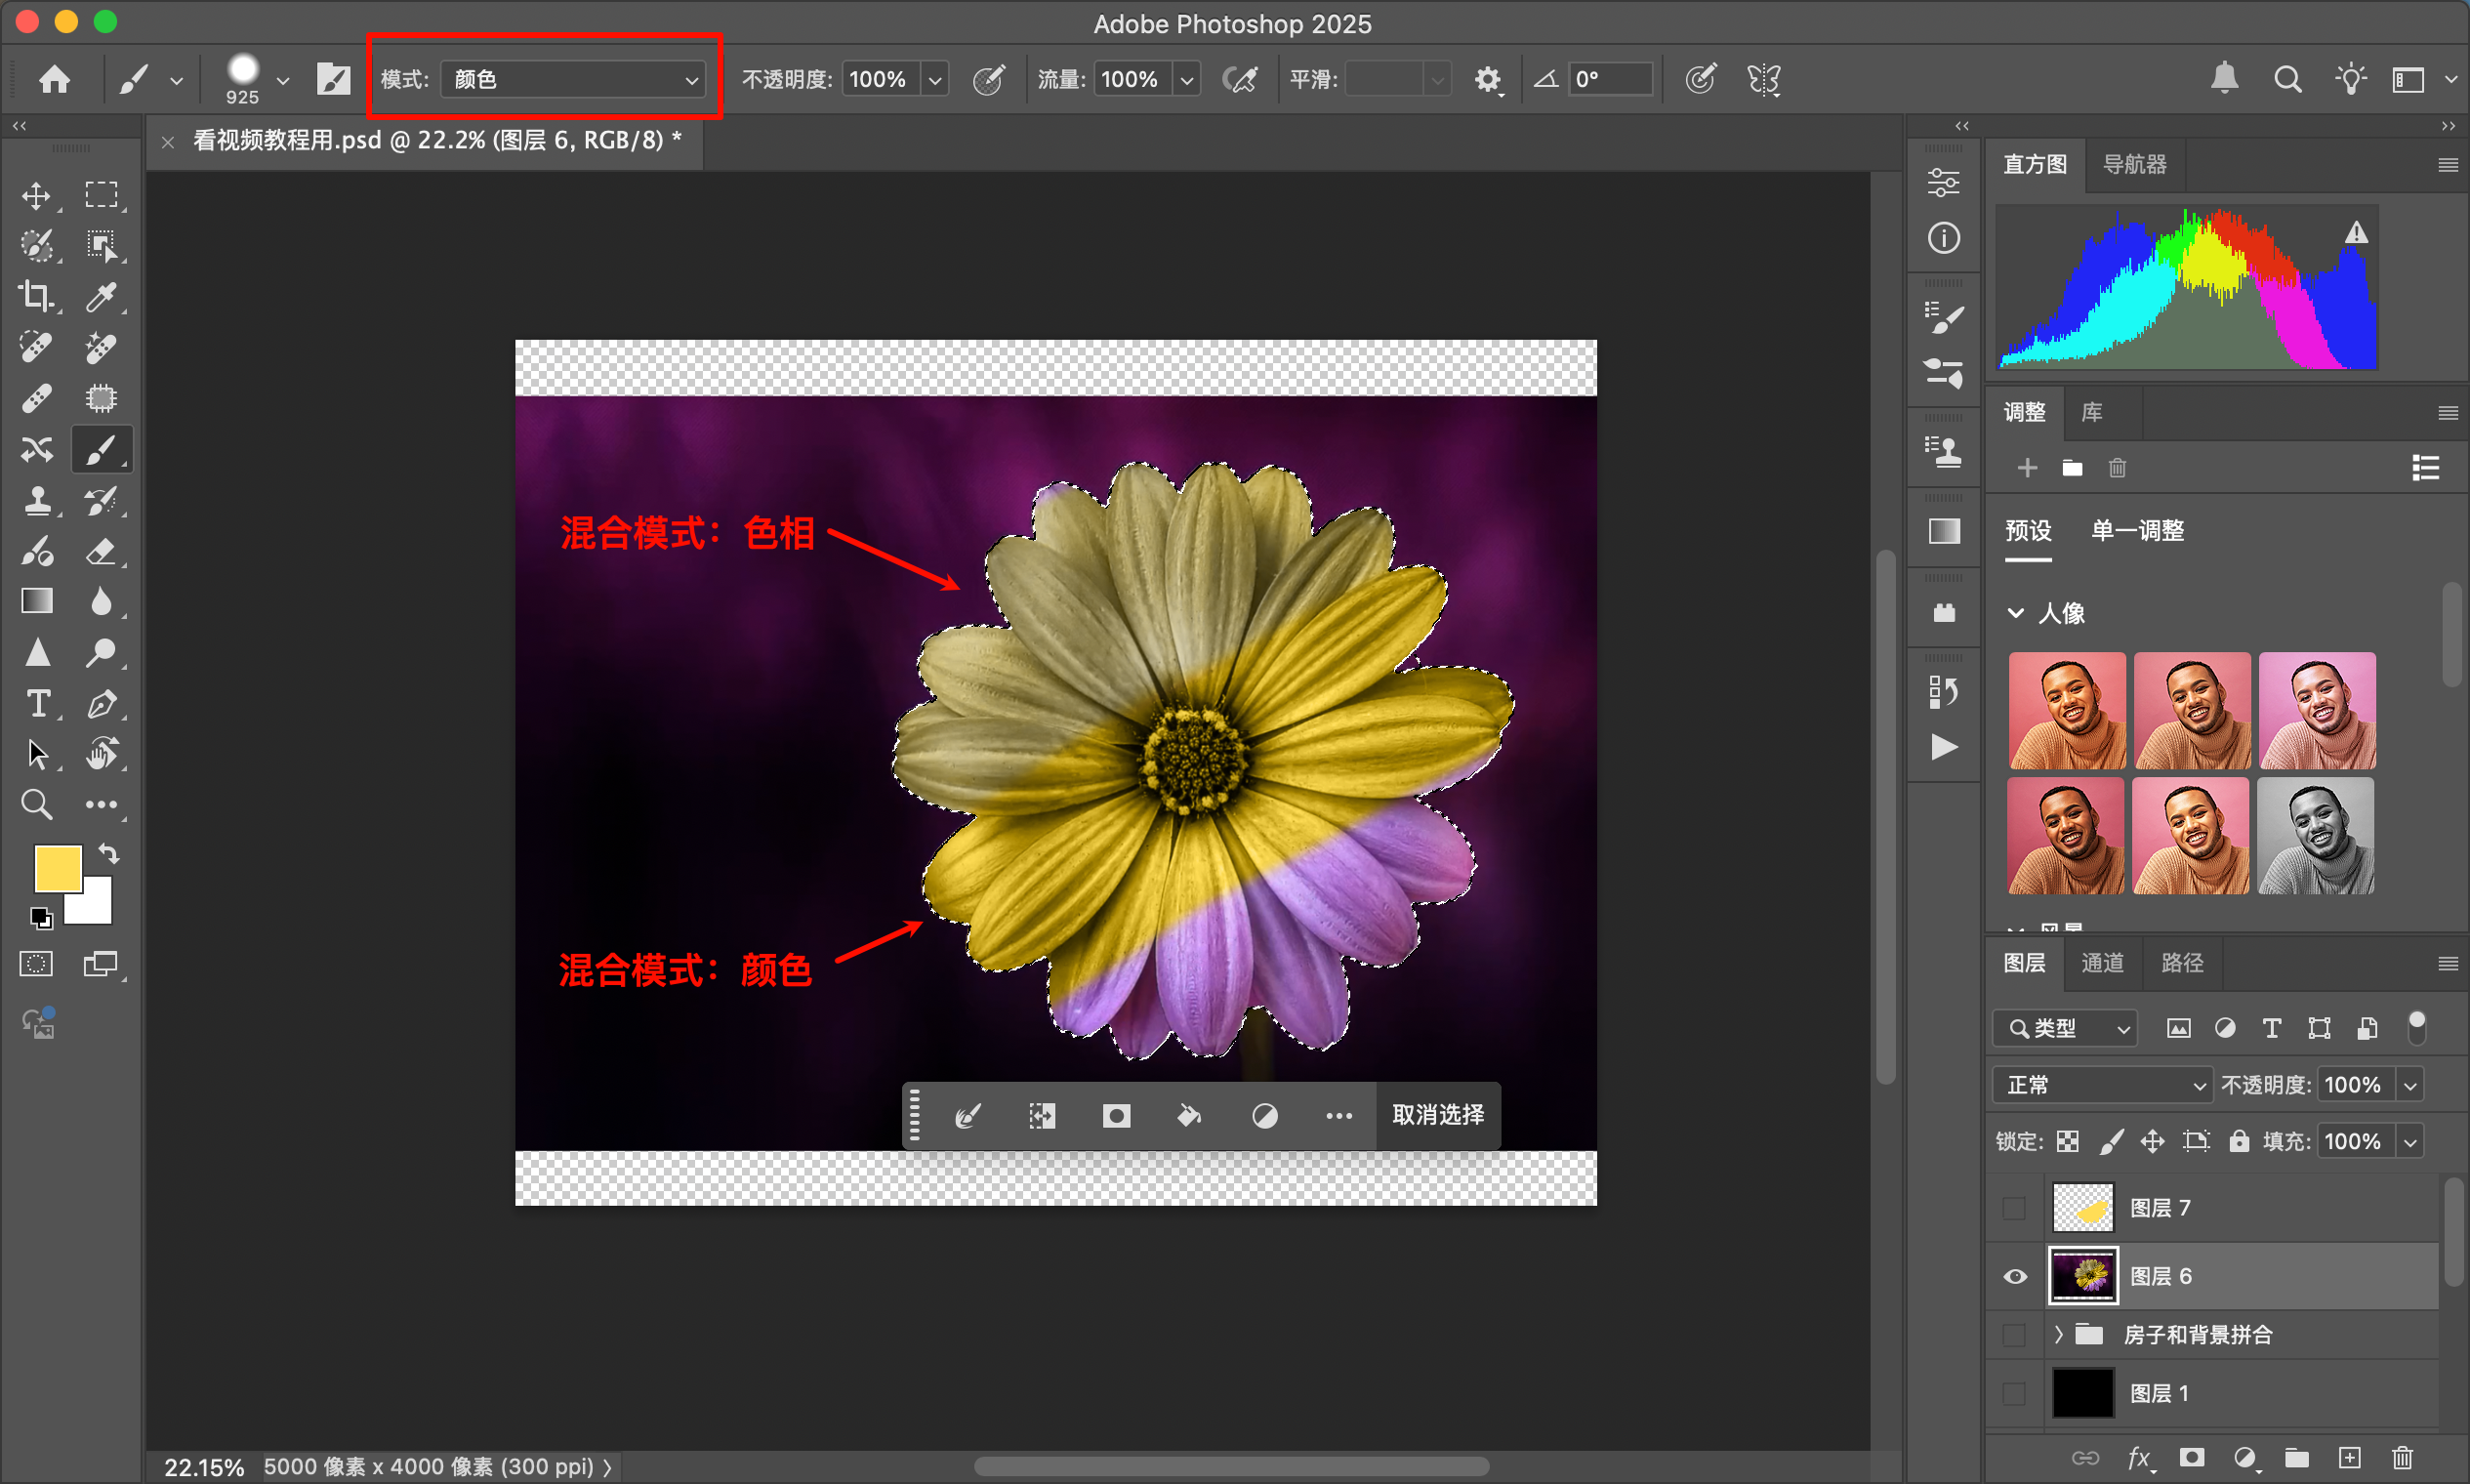
Task: Select the Move tool
Action: (37, 195)
